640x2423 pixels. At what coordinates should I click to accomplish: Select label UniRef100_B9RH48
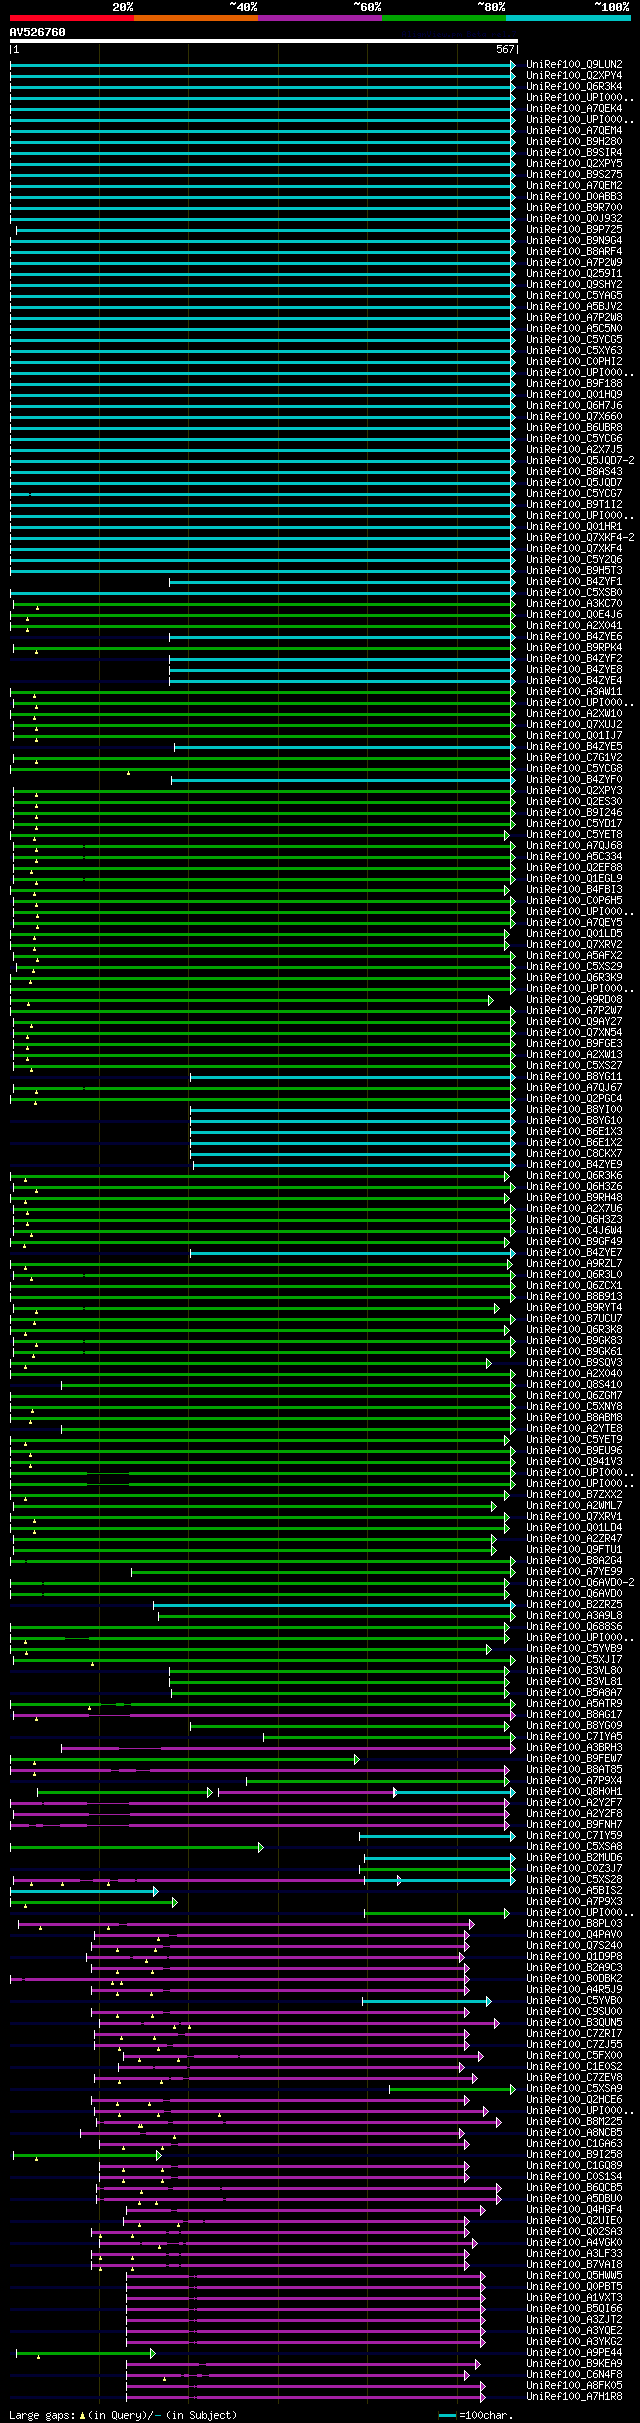pos(574,1198)
